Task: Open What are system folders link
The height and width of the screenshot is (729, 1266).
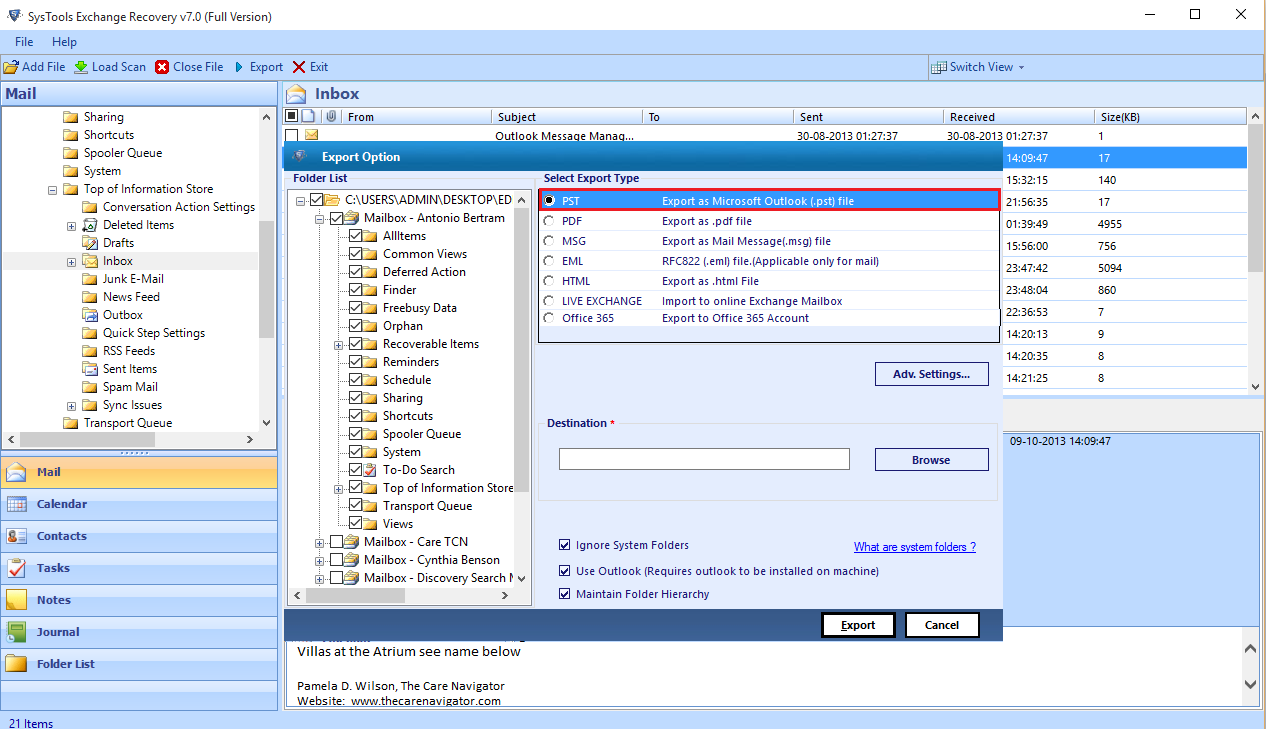Action: [915, 547]
